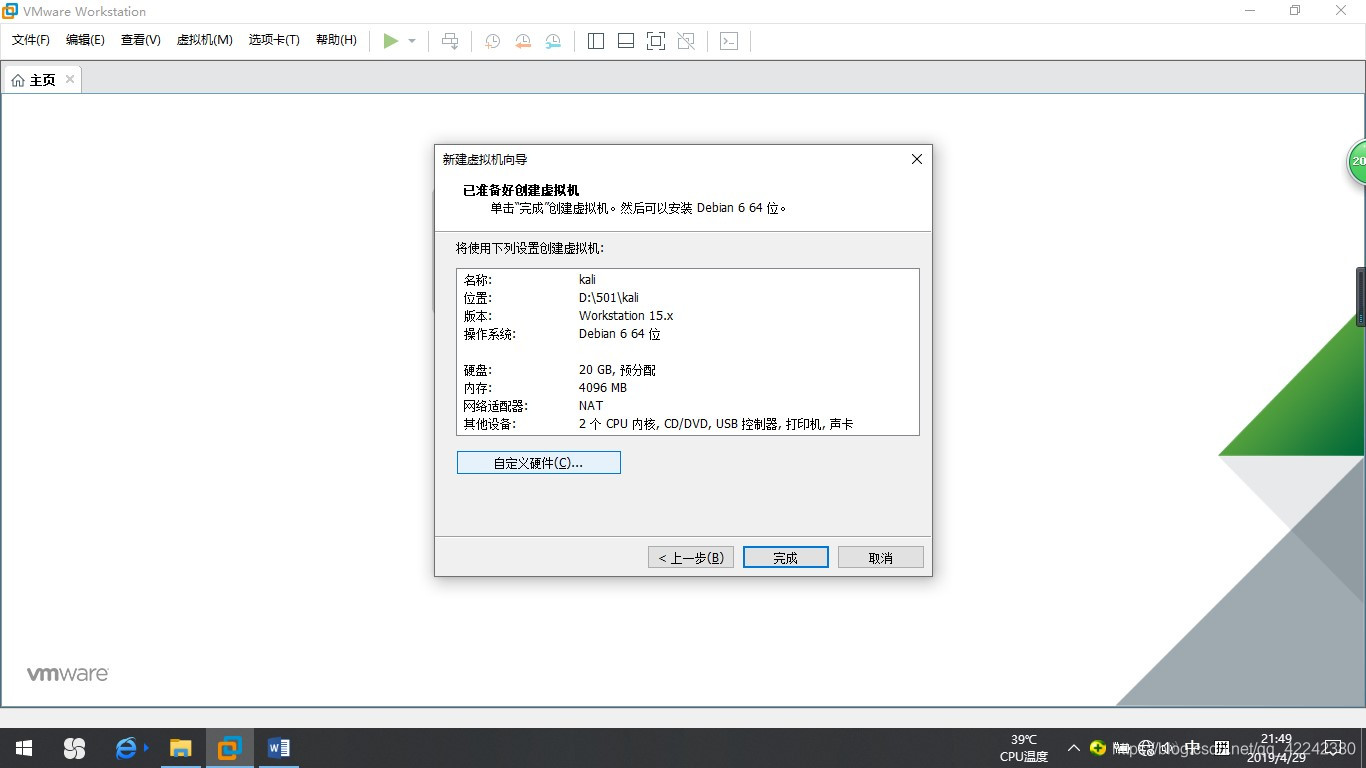This screenshot has width=1366, height=768.
Task: Click the take snapshot clock icon
Action: [x=493, y=41]
